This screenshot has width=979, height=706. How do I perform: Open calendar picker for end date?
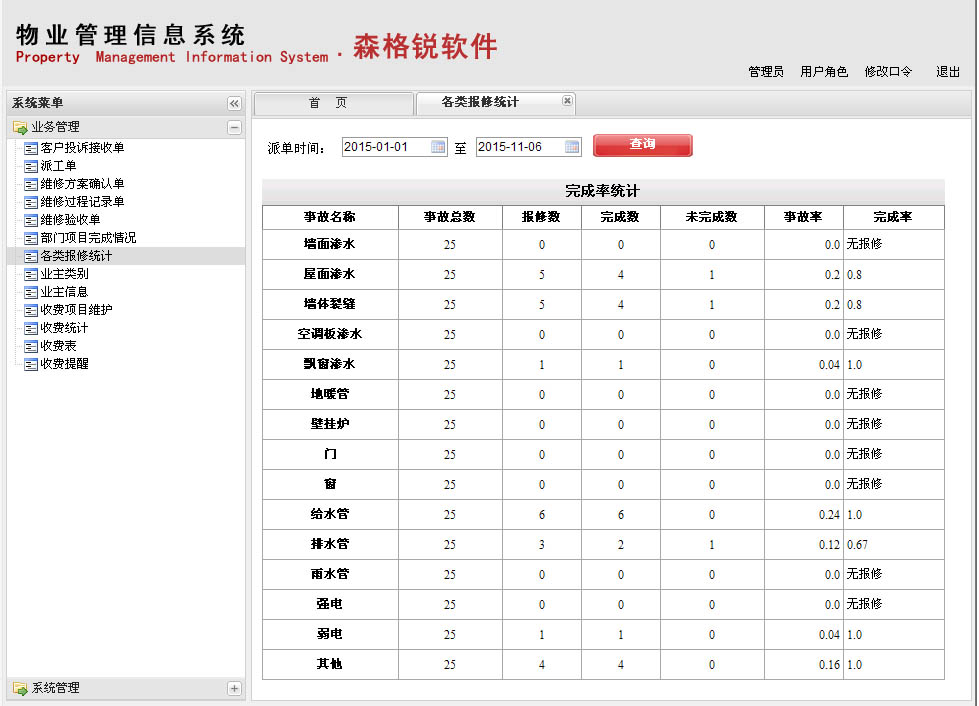point(572,147)
